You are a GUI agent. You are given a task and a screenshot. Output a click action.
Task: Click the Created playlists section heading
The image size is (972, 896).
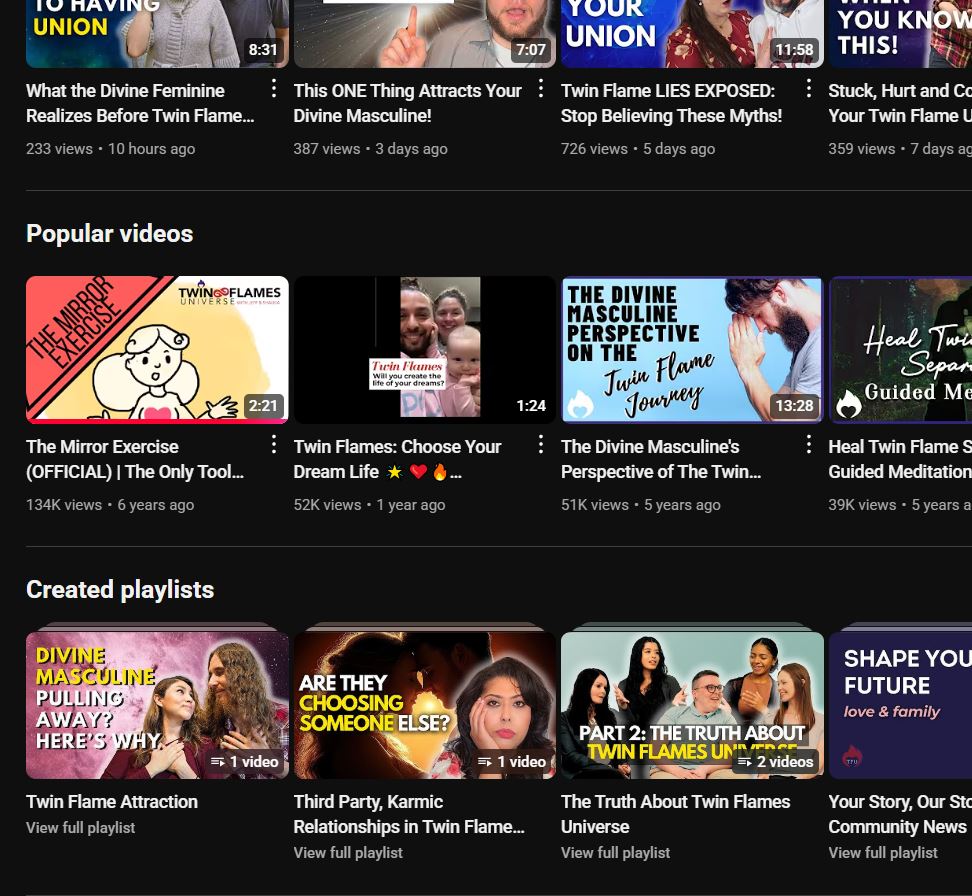point(120,590)
